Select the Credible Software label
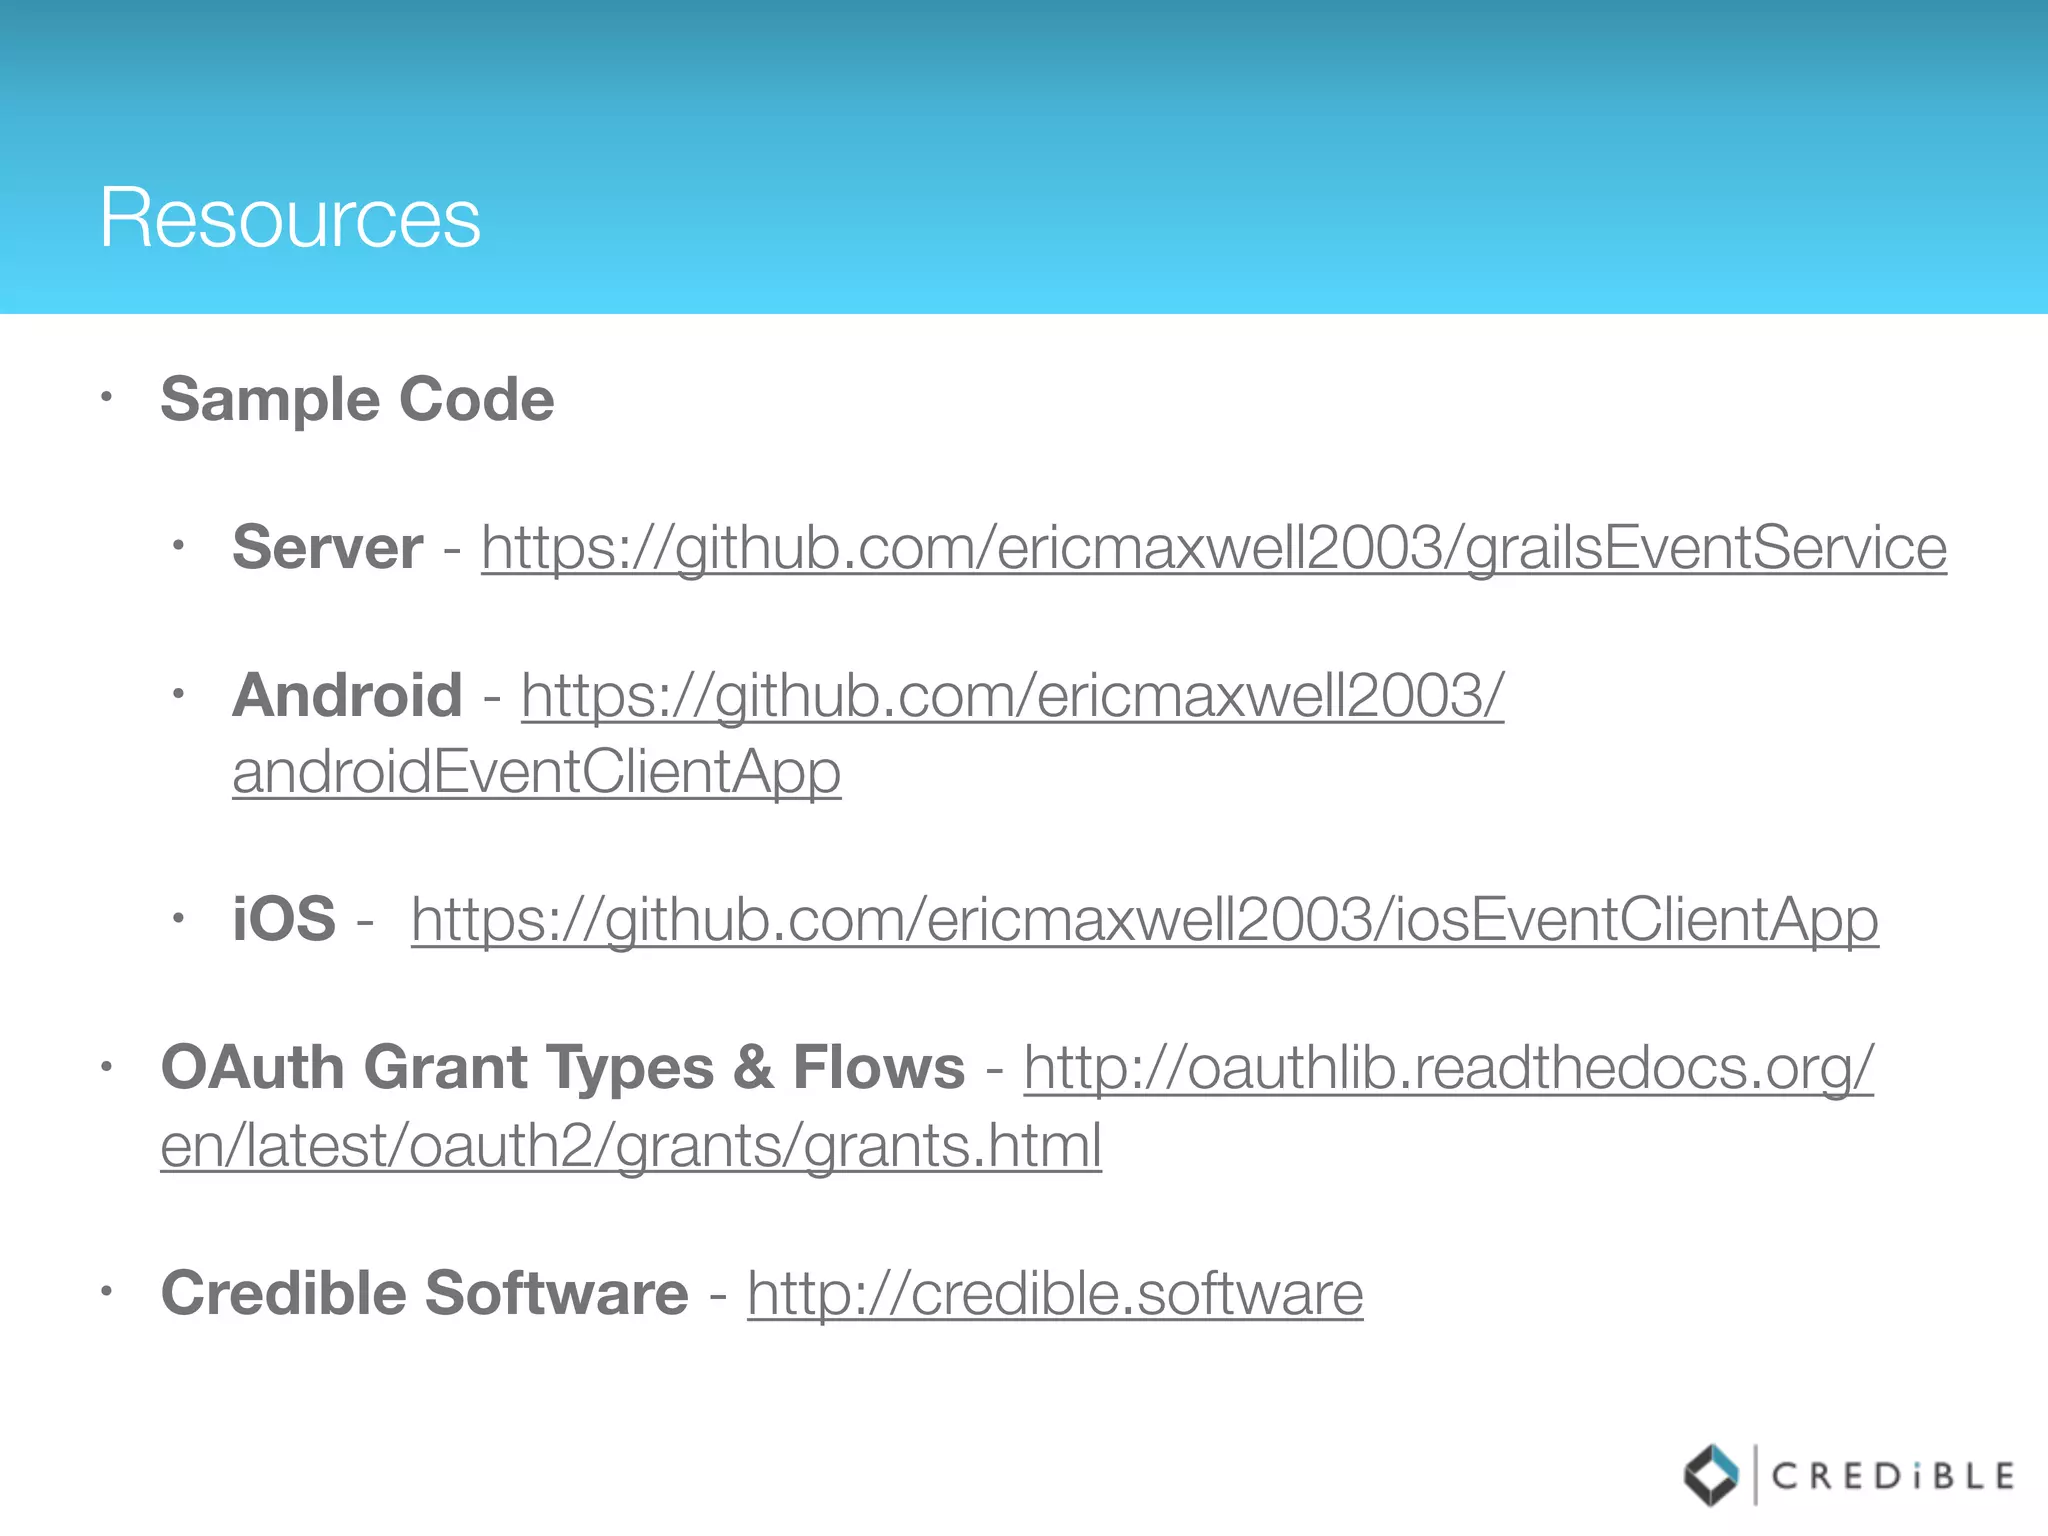Image resolution: width=2048 pixels, height=1536 pixels. pyautogui.click(x=425, y=1293)
